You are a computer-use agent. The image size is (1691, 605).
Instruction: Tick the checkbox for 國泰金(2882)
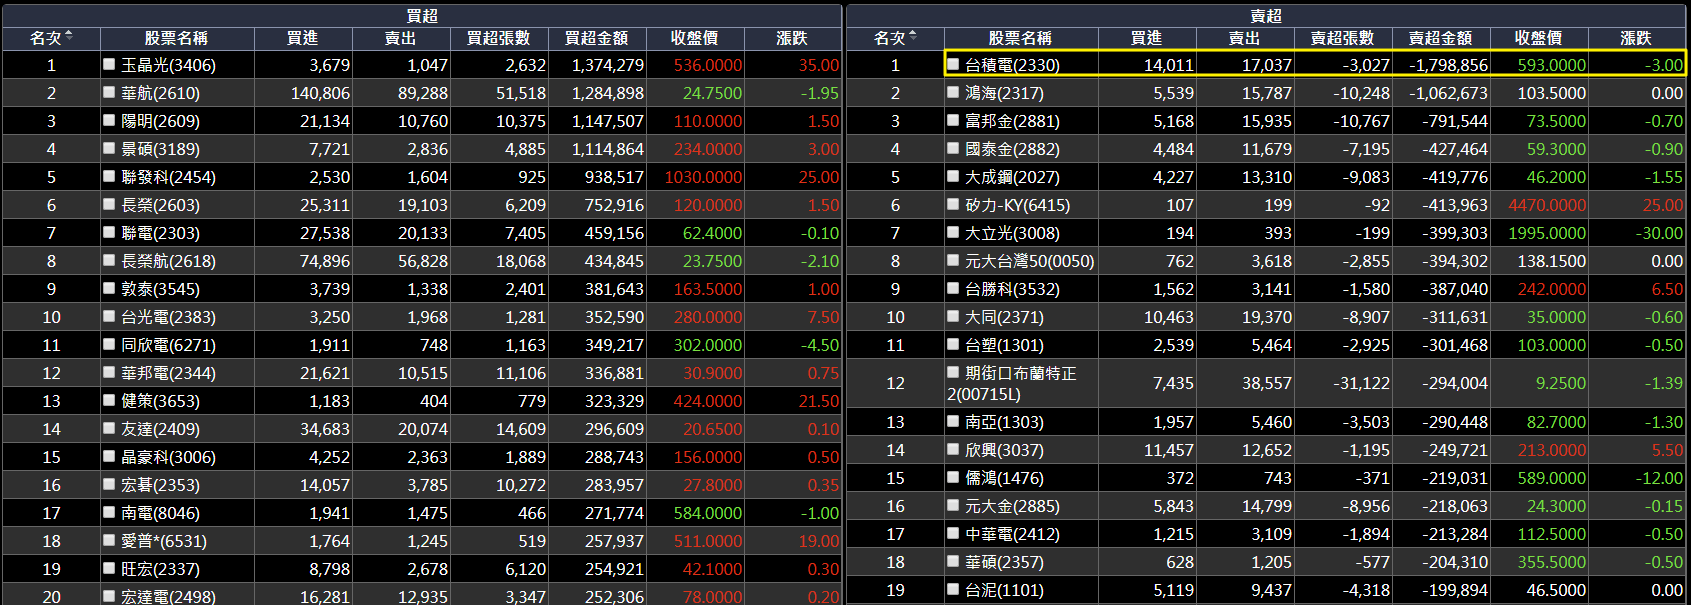[953, 148]
